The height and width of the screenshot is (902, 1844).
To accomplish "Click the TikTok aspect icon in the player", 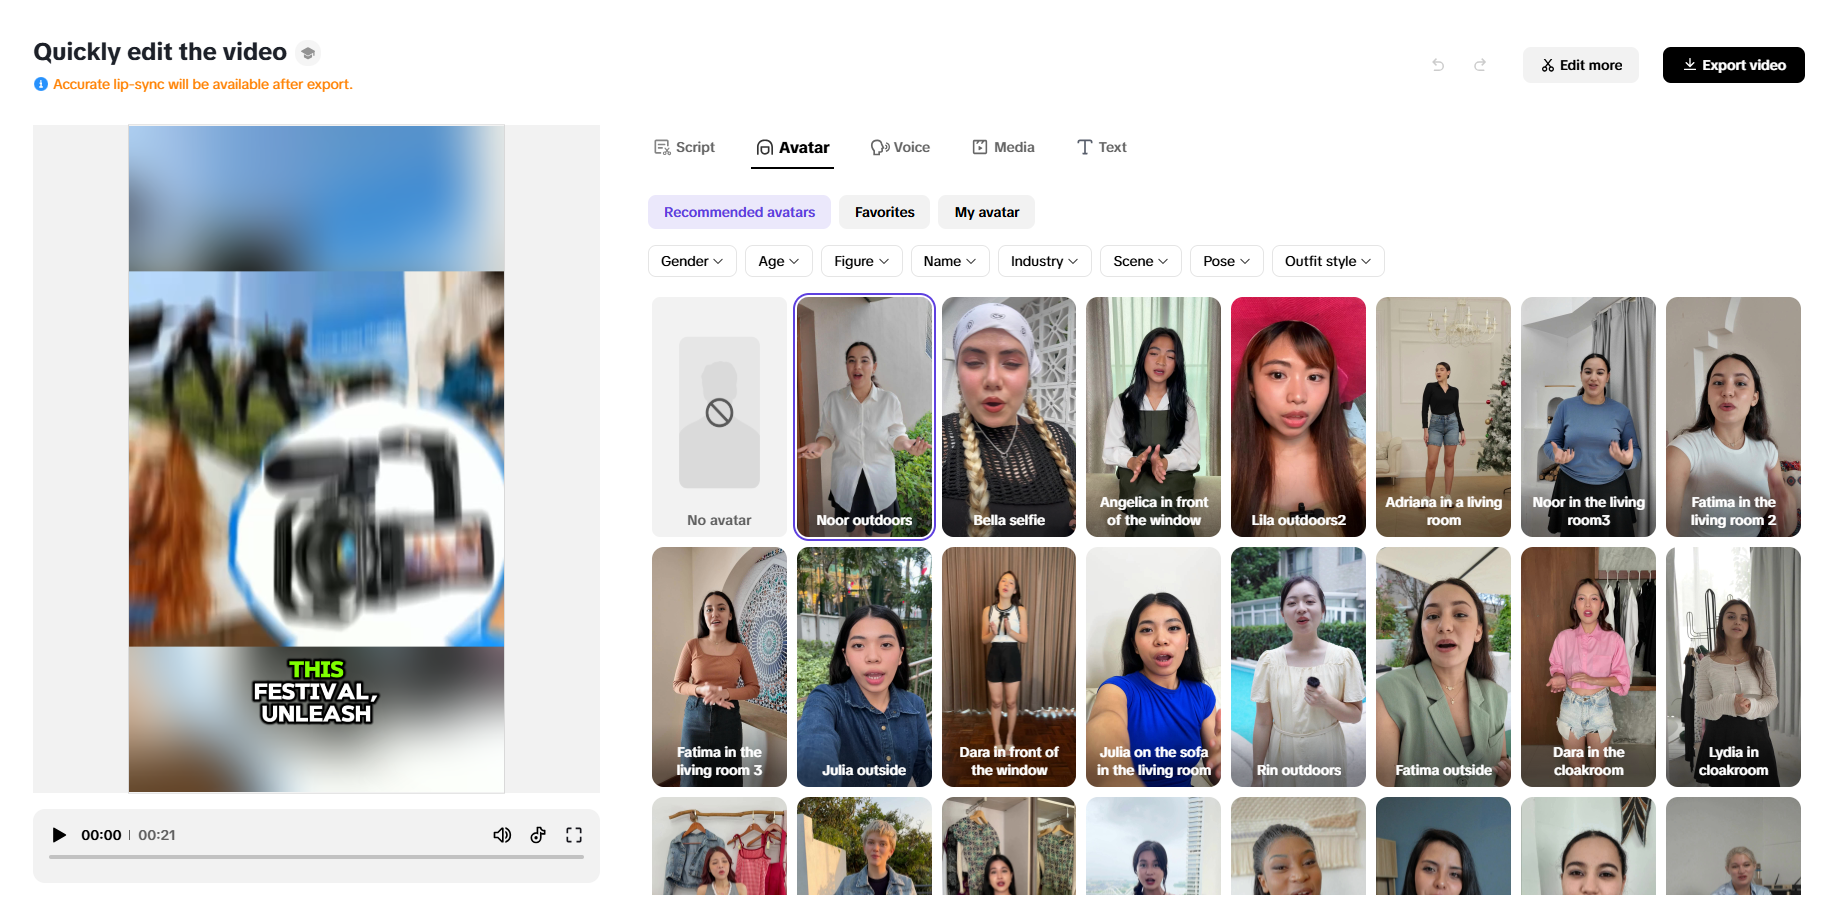I will pos(538,834).
